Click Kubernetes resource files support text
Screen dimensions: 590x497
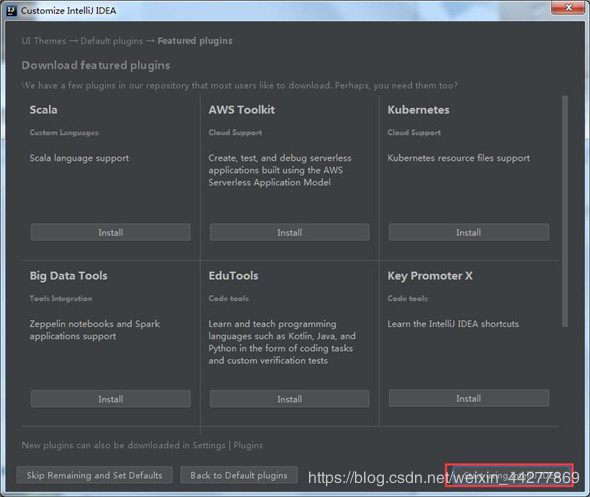click(459, 158)
